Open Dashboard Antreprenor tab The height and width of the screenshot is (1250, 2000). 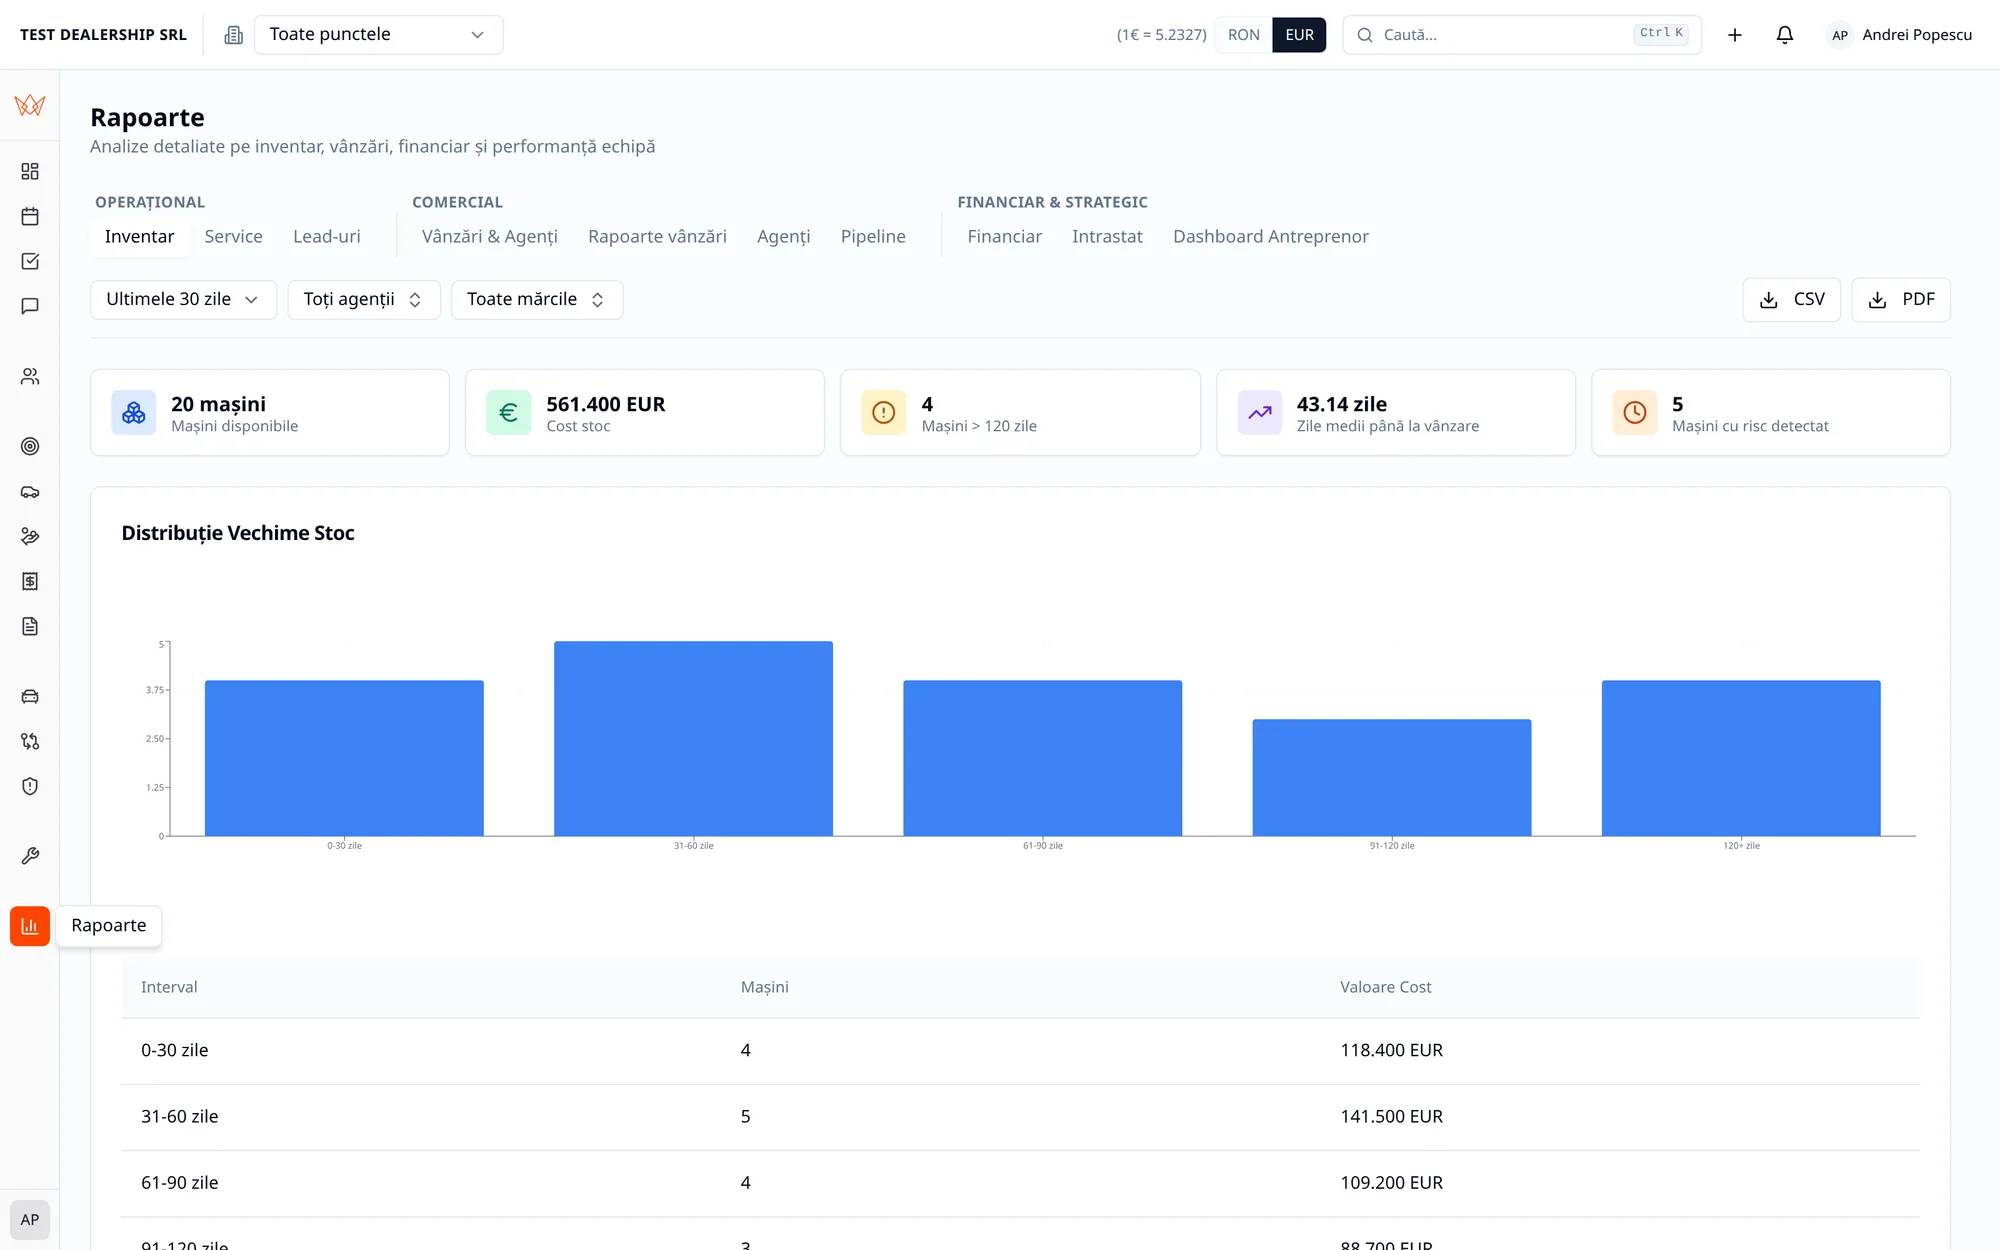tap(1270, 237)
